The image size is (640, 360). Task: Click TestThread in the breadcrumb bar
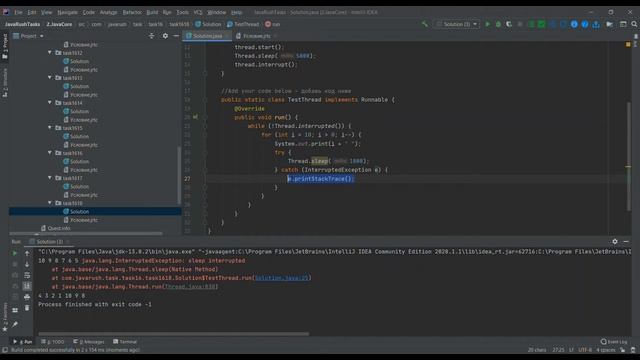point(243,24)
